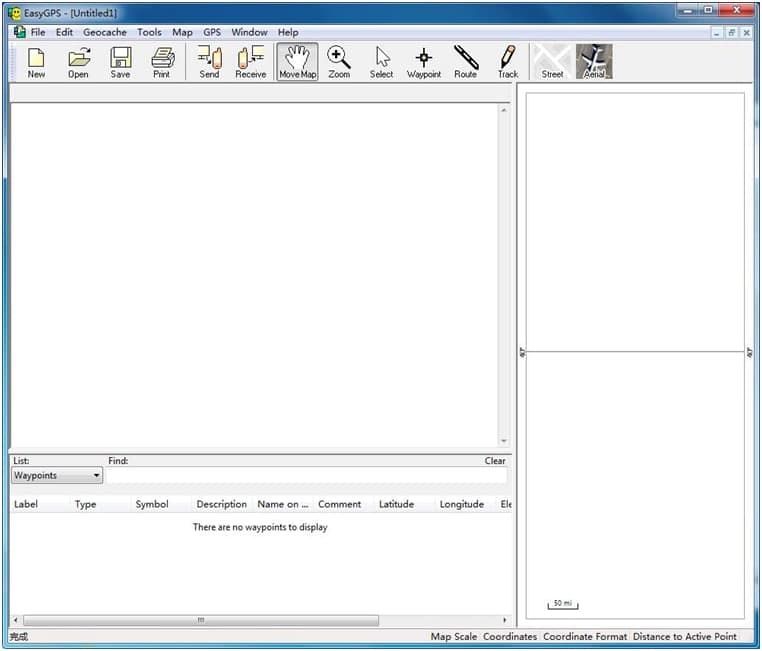
Task: Focus the Find search input field
Action: coord(307,475)
